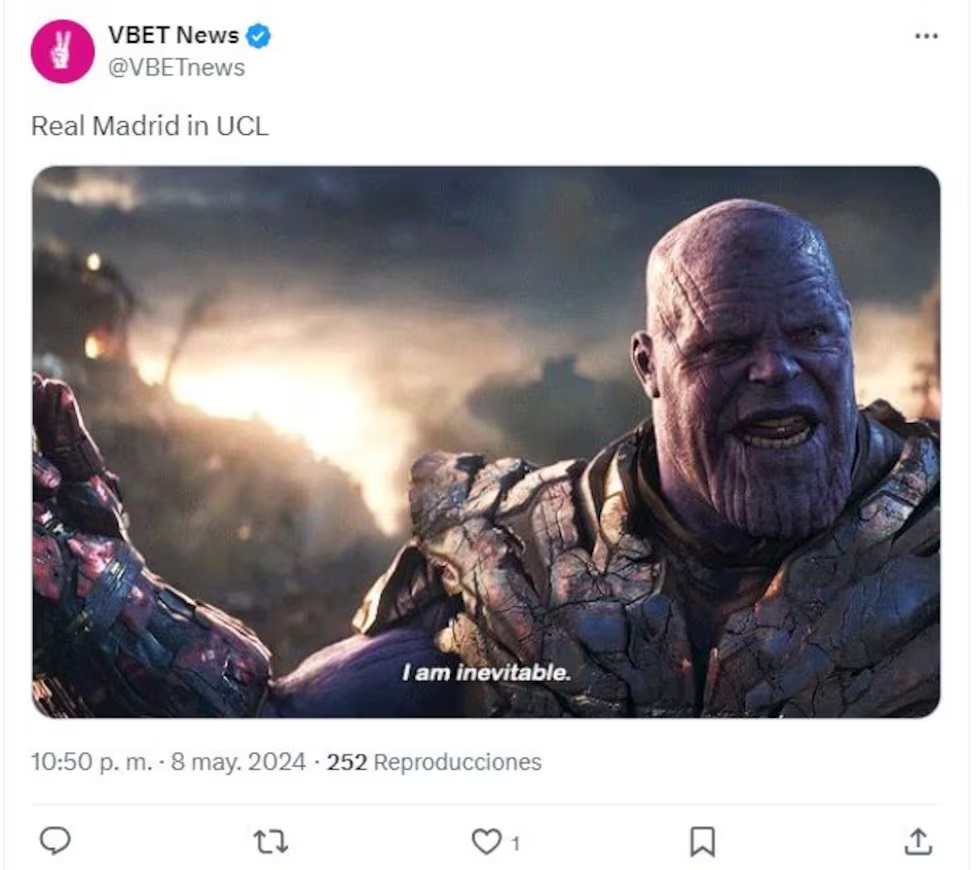Open the reply speech bubble icon

pos(55,841)
